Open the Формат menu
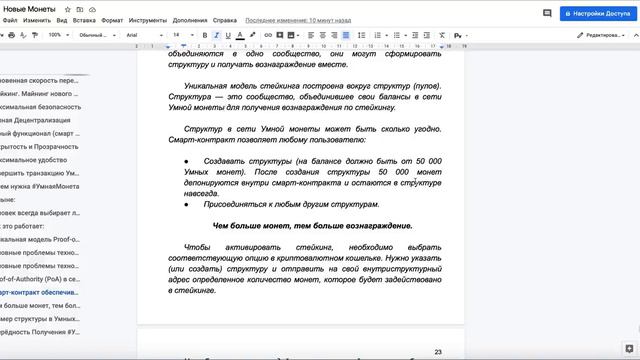640x360 pixels. coord(112,20)
